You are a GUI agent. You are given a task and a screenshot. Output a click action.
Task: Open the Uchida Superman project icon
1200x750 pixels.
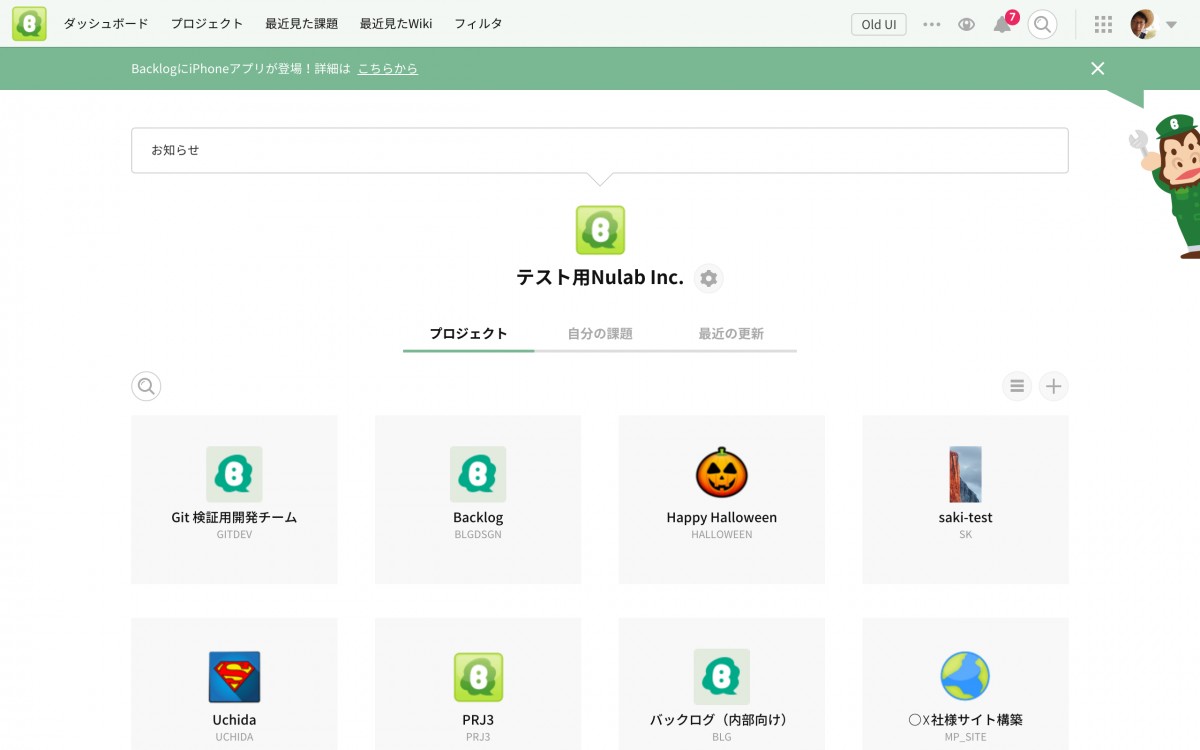235,677
